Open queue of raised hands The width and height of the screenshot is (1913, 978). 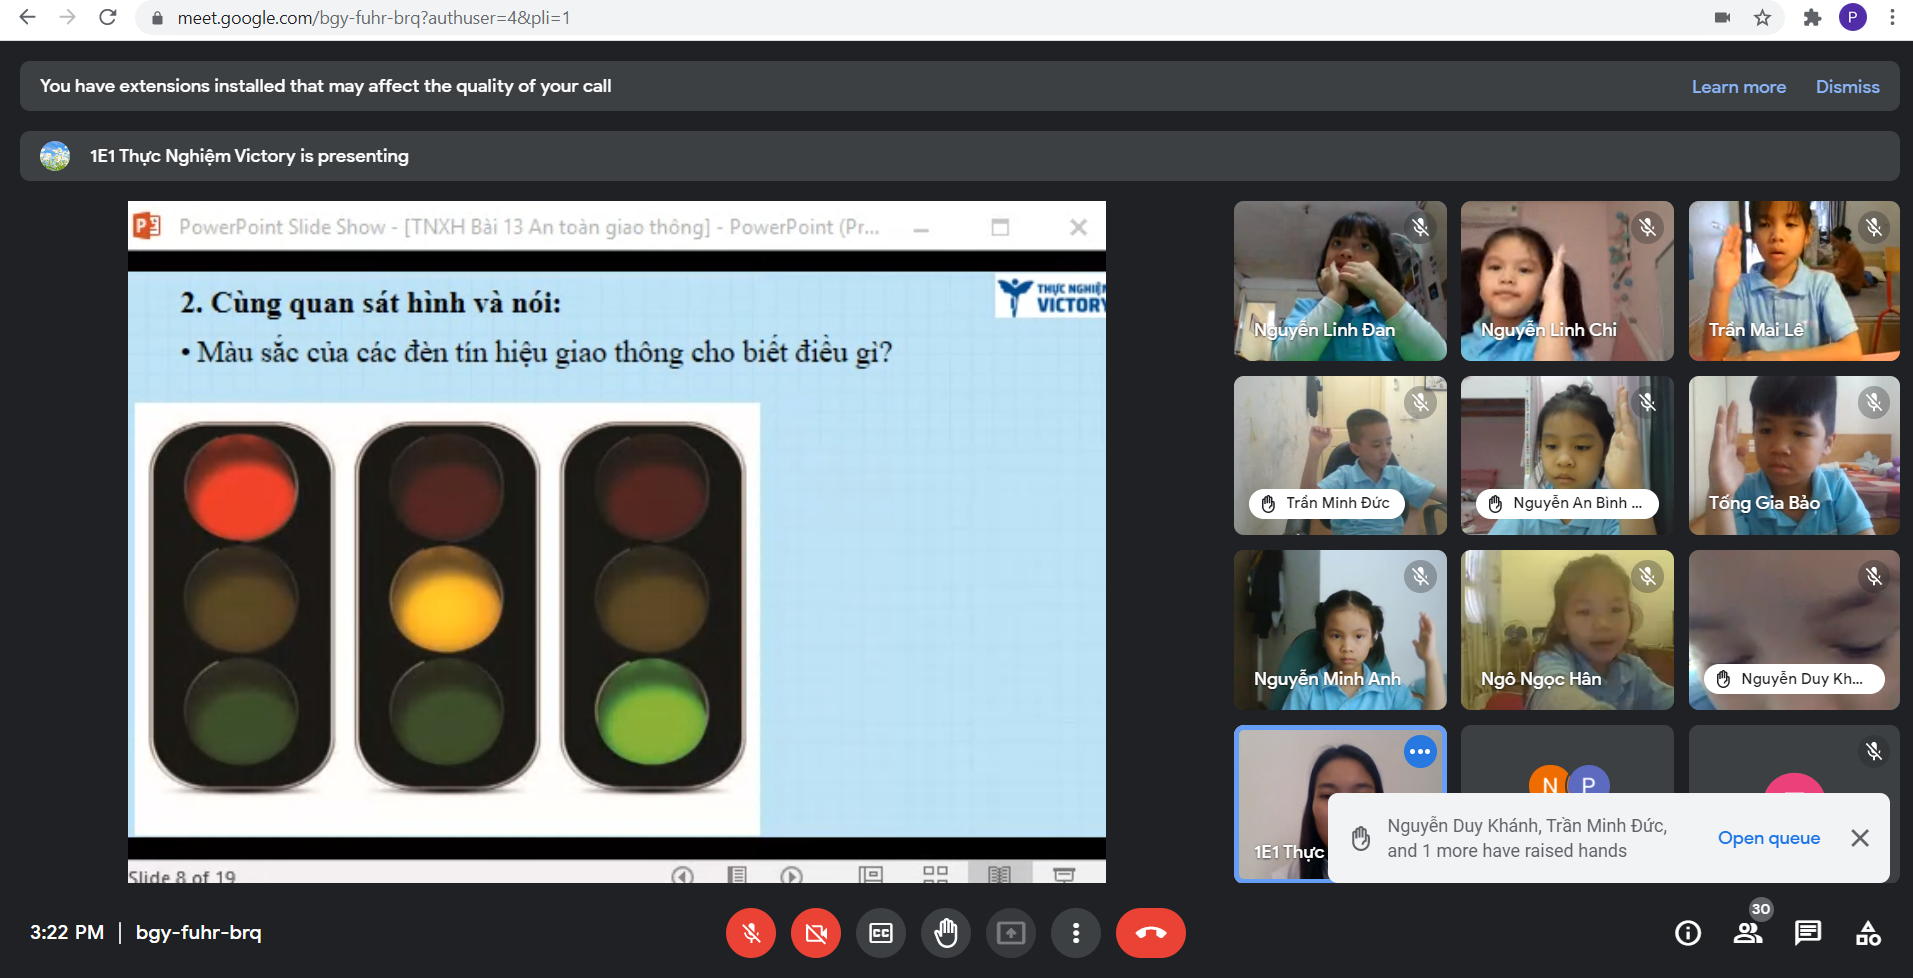click(1768, 838)
